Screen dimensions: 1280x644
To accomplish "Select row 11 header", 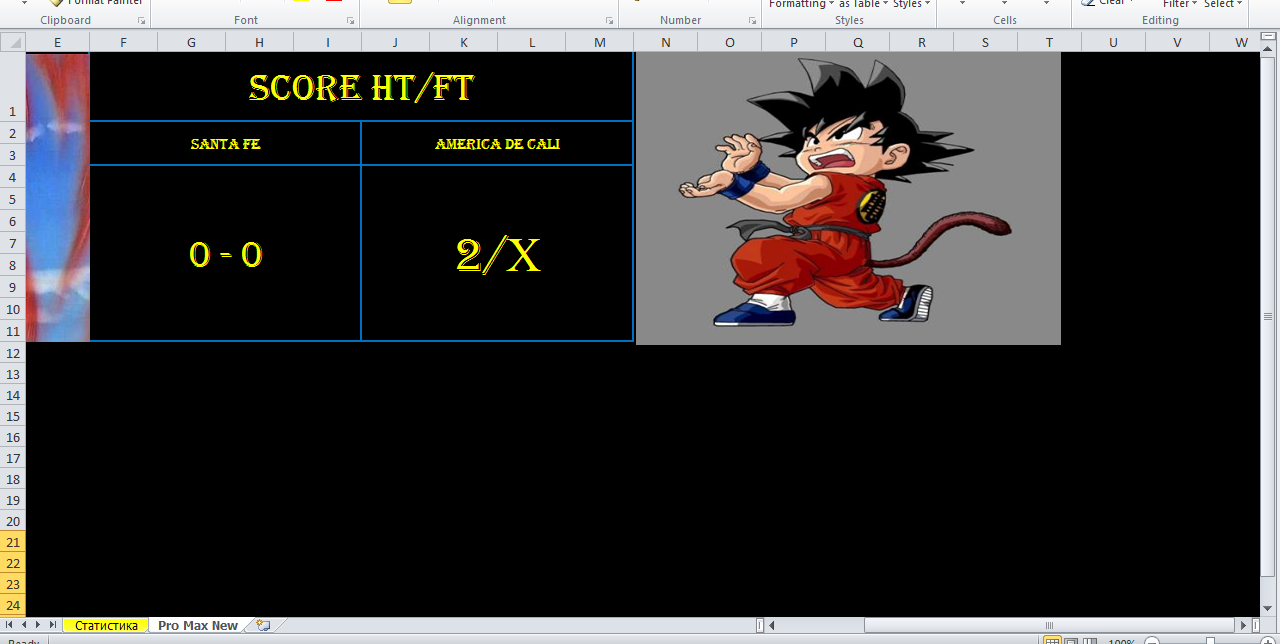I will pyautogui.click(x=13, y=331).
